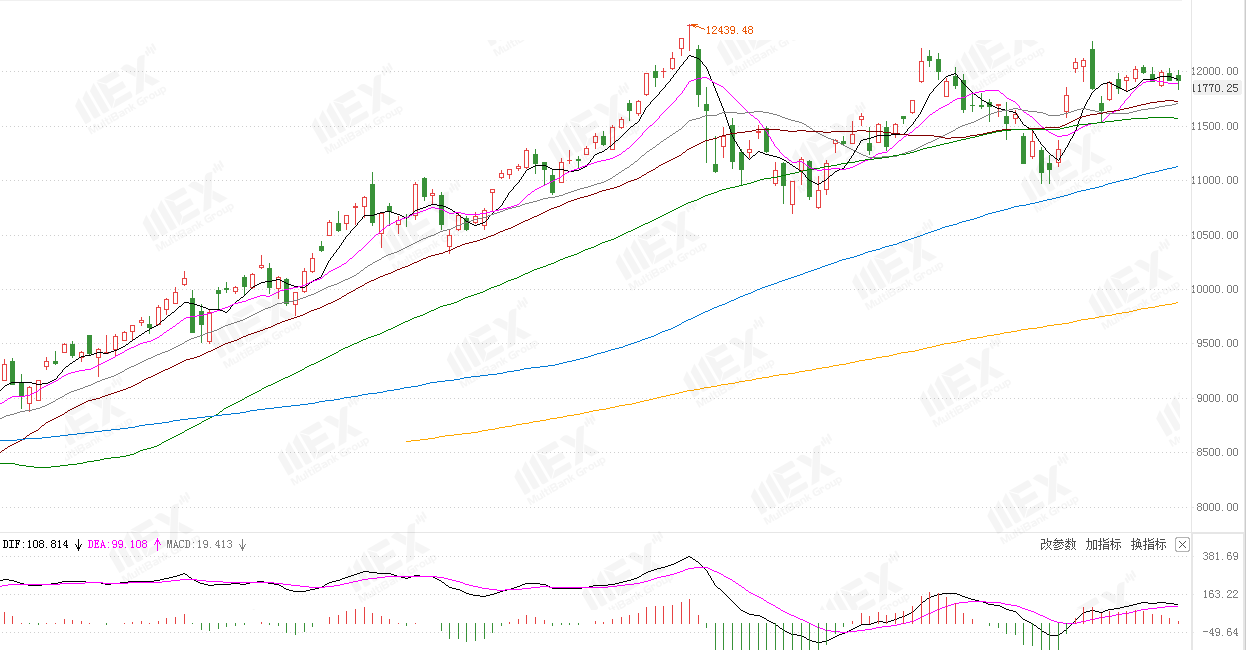Select the MACD:19.413 value label
The height and width of the screenshot is (650, 1246).
click(199, 545)
